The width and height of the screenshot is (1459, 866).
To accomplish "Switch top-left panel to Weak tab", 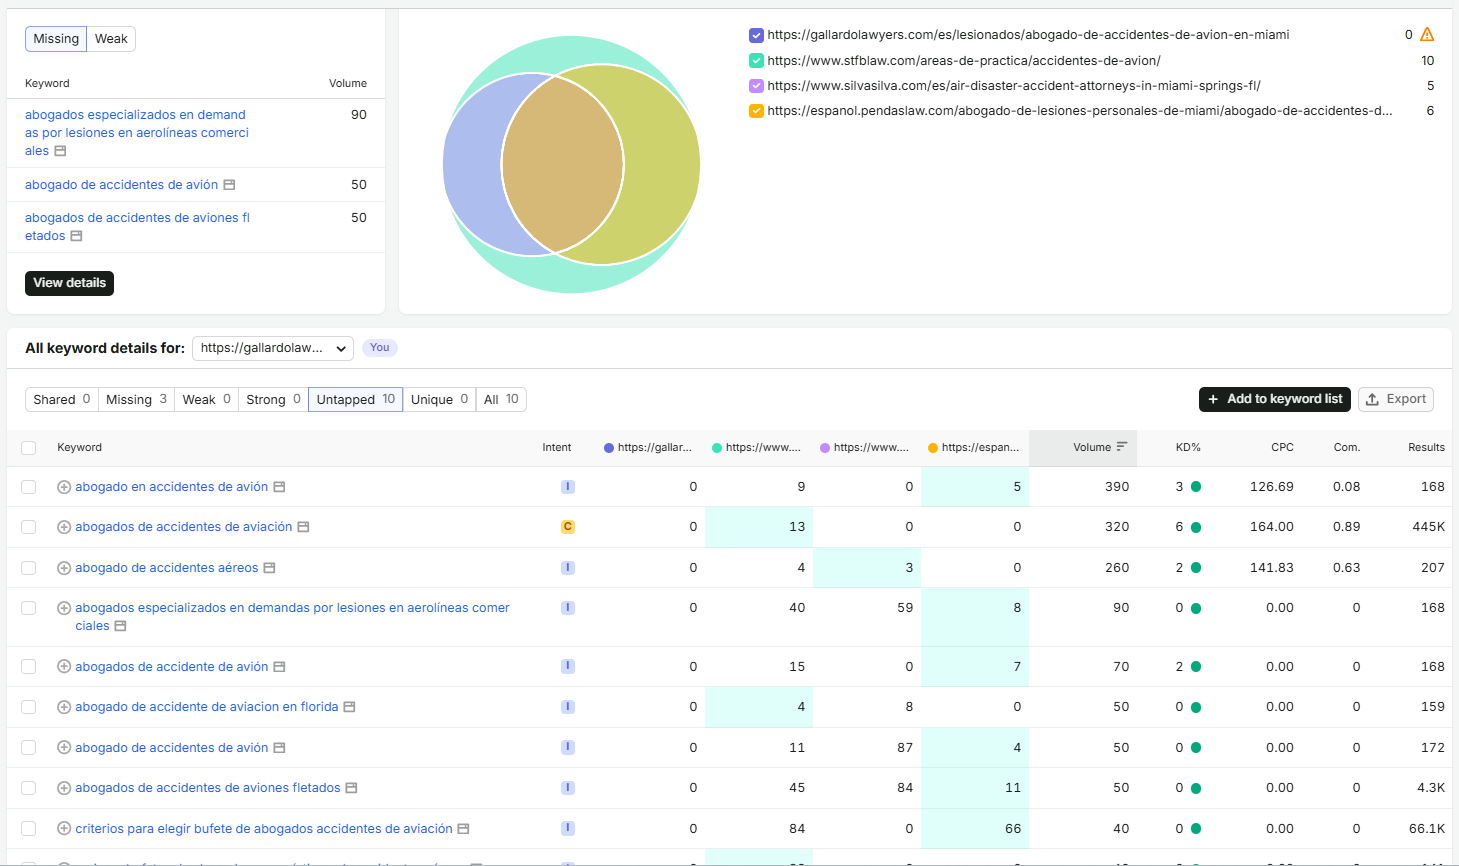I will [x=111, y=39].
